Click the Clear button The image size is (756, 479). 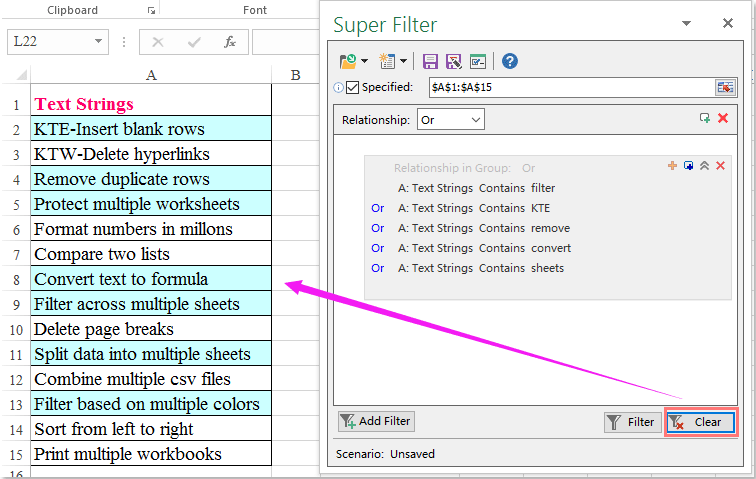[x=700, y=422]
